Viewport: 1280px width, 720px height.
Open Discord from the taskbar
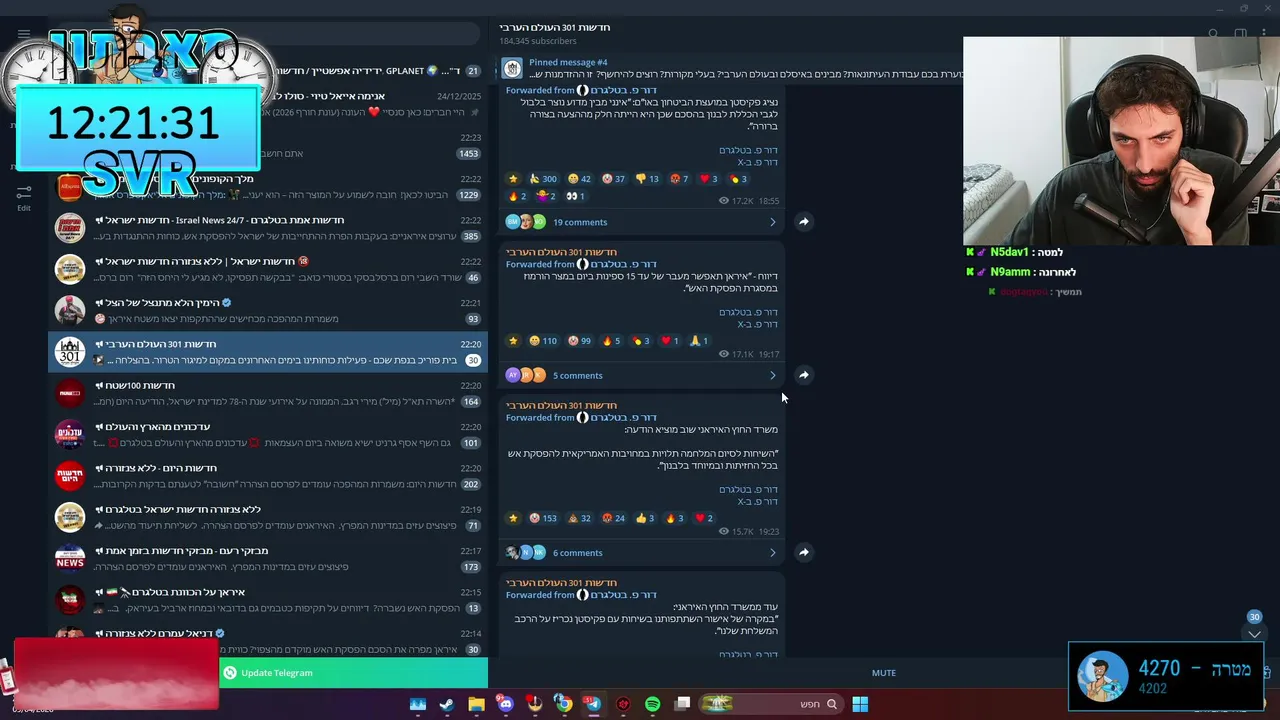pyautogui.click(x=505, y=704)
